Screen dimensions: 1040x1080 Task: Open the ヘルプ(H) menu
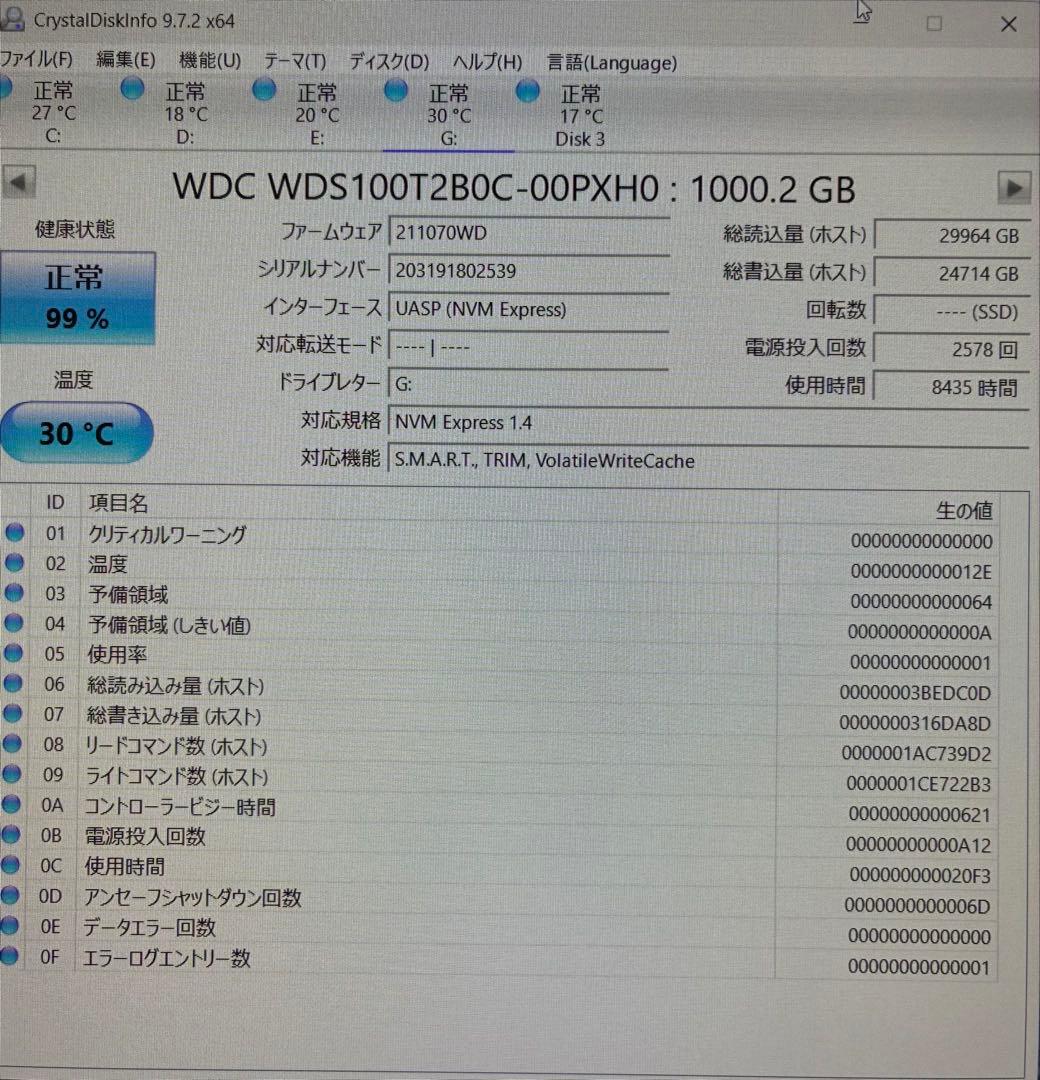(x=487, y=62)
